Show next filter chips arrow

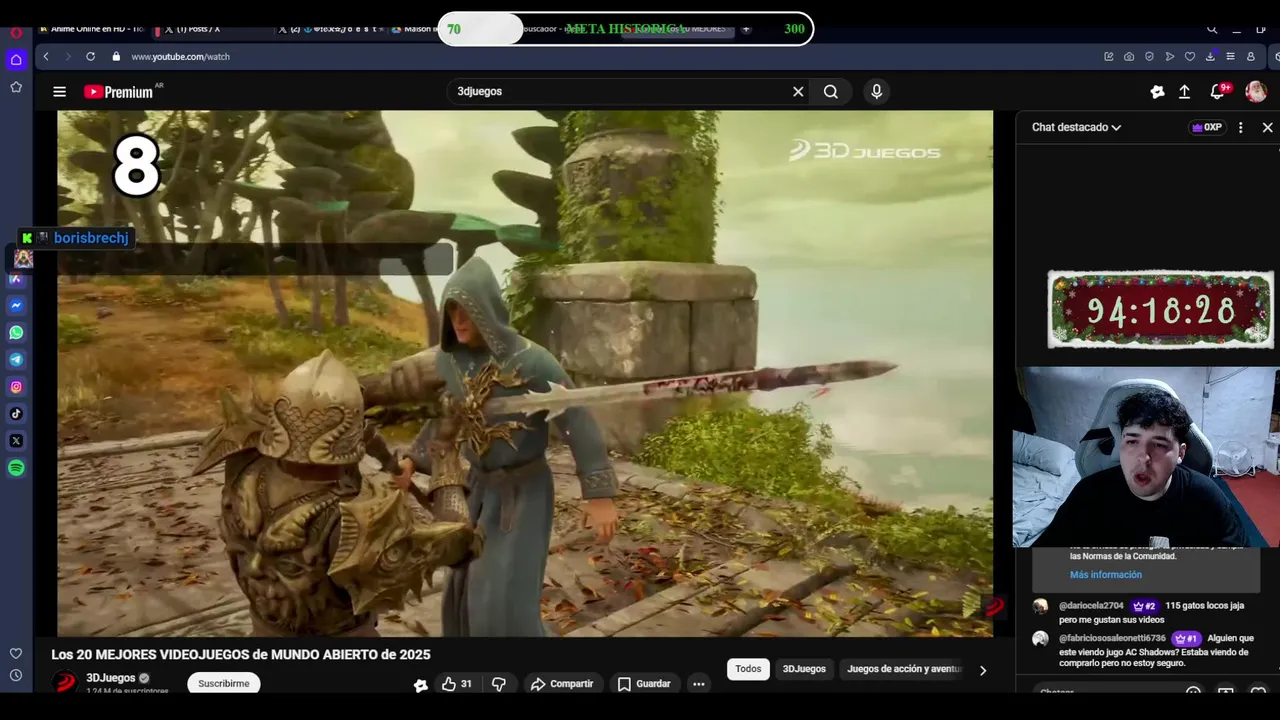pos(982,670)
